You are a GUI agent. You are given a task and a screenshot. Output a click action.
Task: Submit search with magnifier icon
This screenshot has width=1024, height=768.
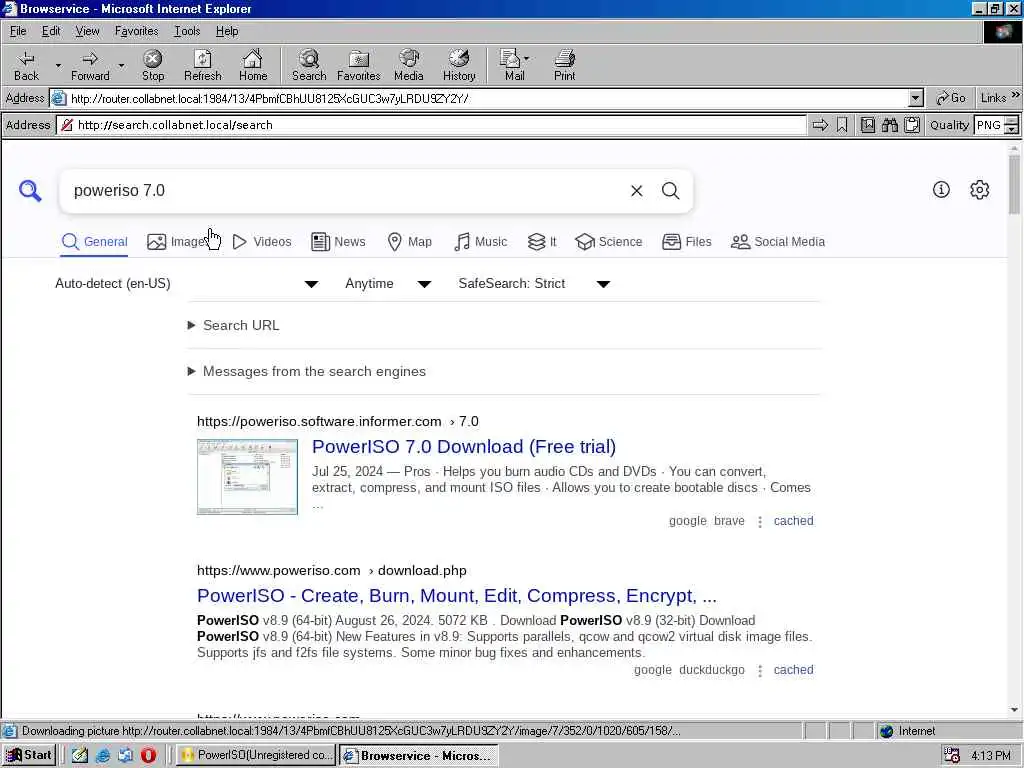[x=671, y=191]
